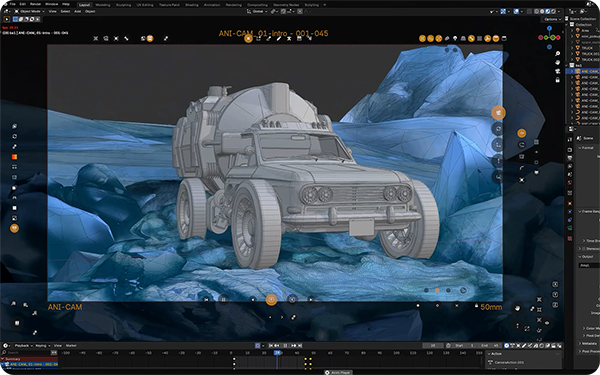Toggle viewport gizmos button

click(503, 11)
